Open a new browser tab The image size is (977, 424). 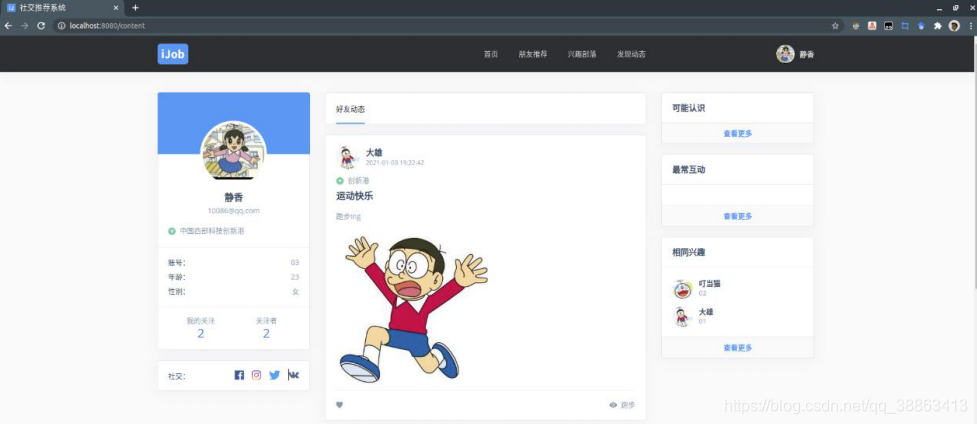tap(135, 7)
